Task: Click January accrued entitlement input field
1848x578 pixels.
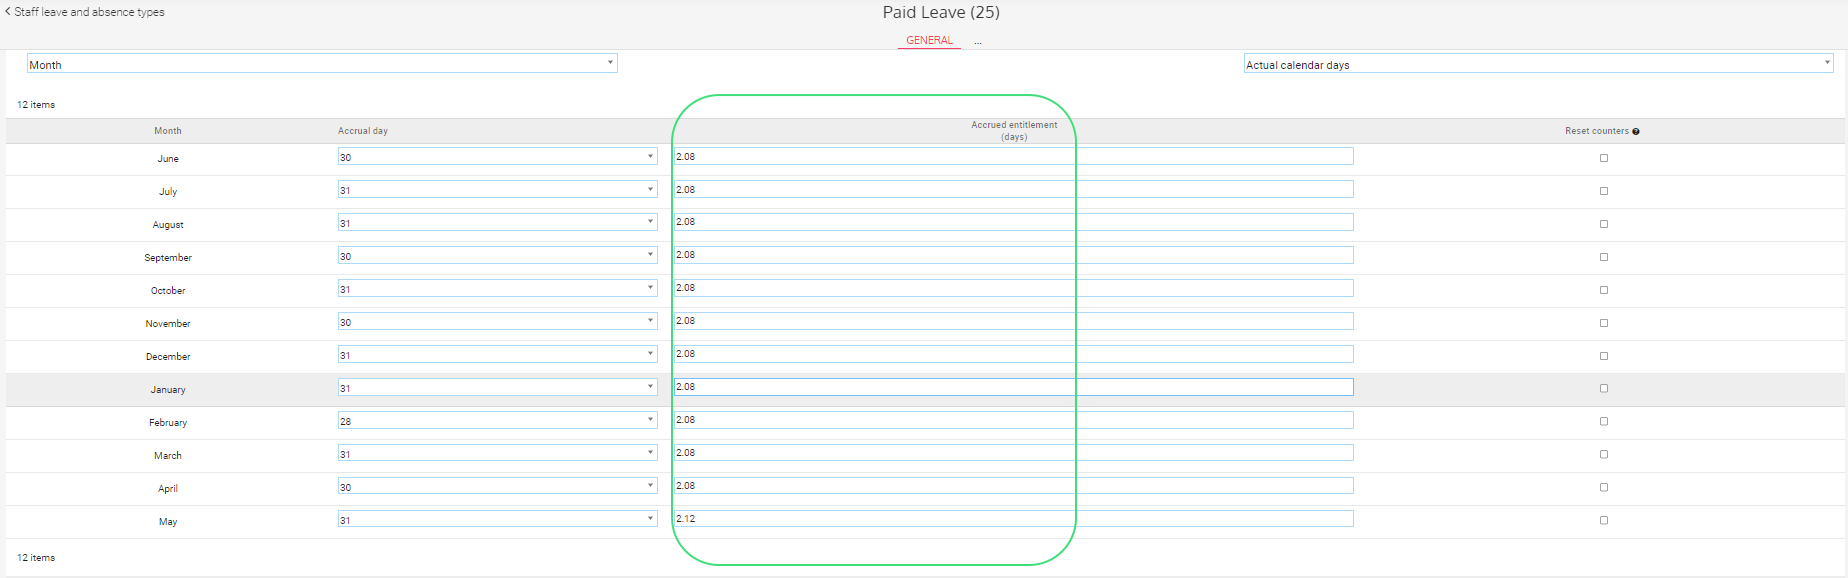Action: pyautogui.click(x=1013, y=387)
